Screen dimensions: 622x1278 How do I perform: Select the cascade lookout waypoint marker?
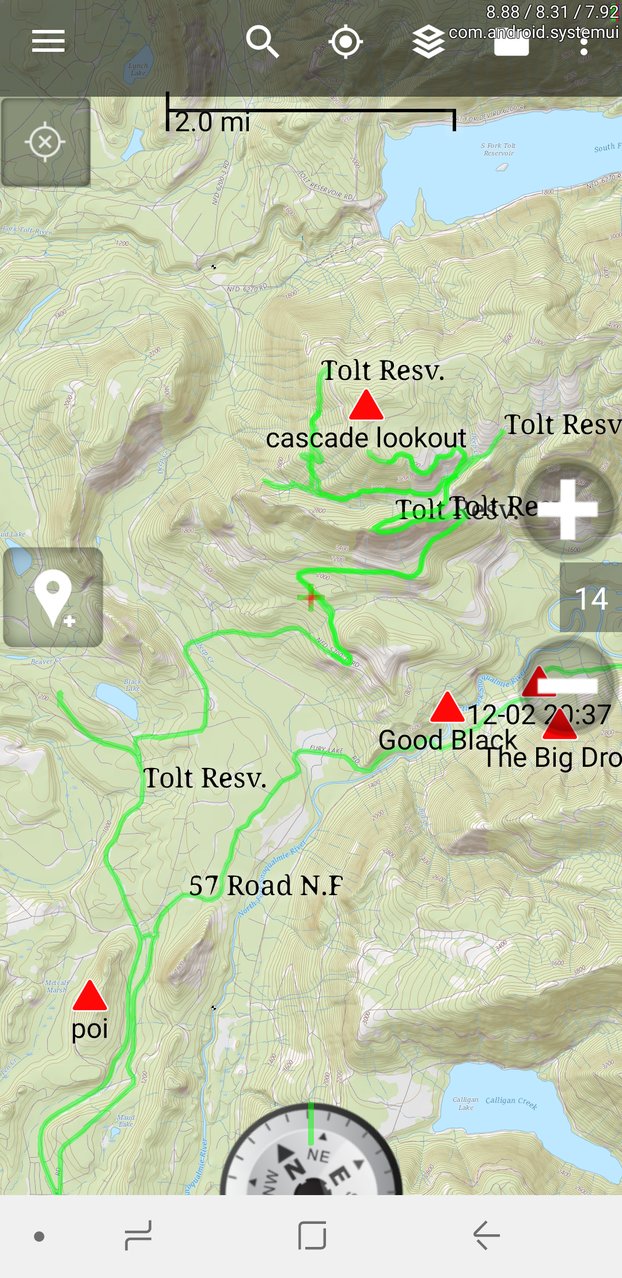tap(366, 406)
